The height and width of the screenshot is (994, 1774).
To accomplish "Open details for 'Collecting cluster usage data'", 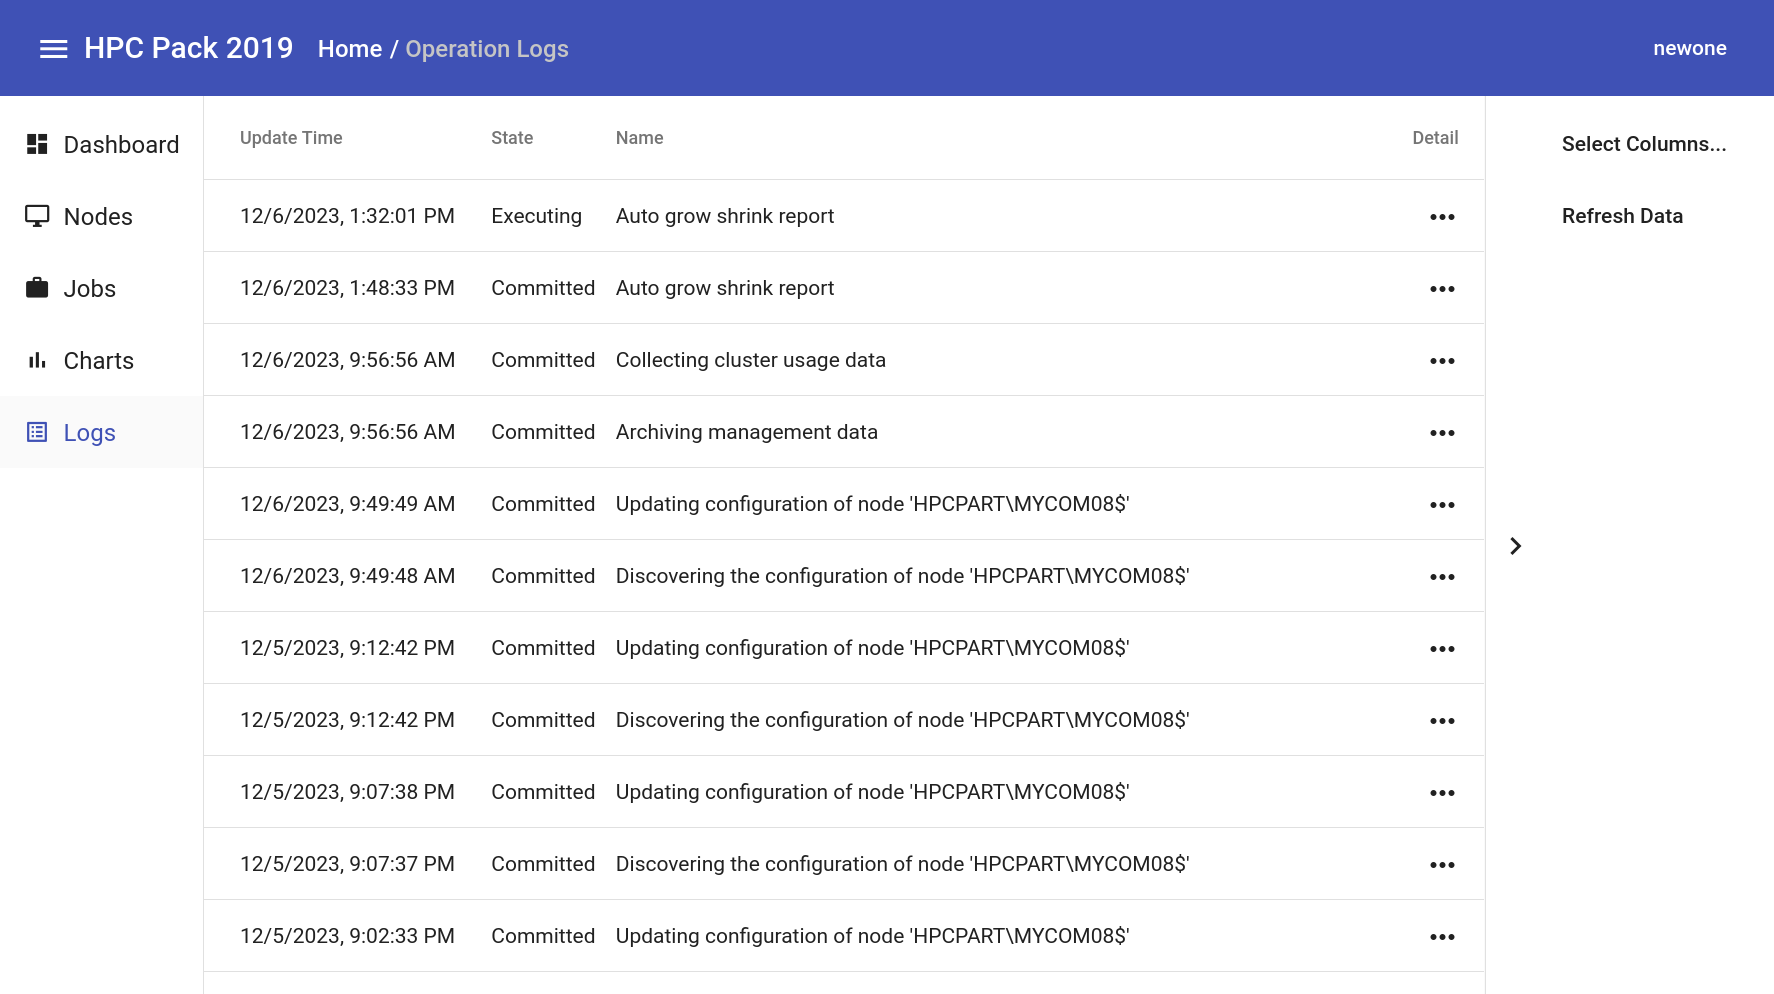I will tap(1443, 359).
